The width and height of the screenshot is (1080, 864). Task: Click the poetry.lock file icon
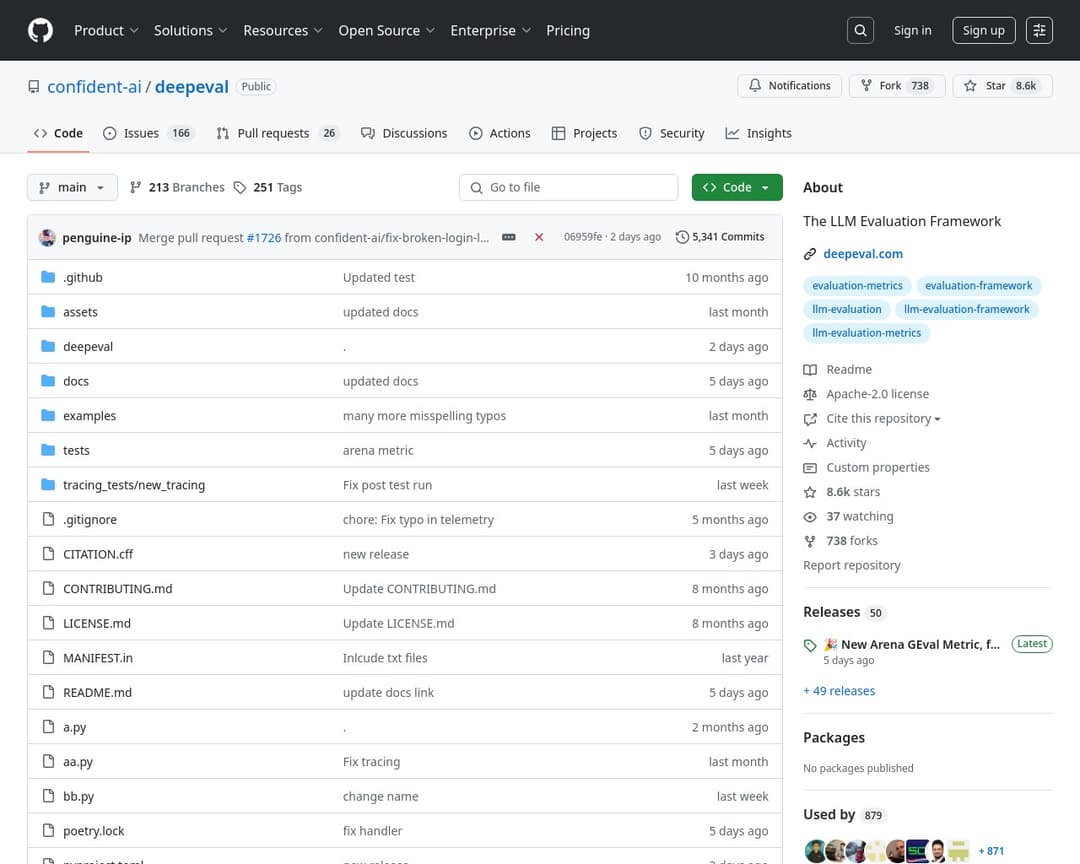(48, 830)
